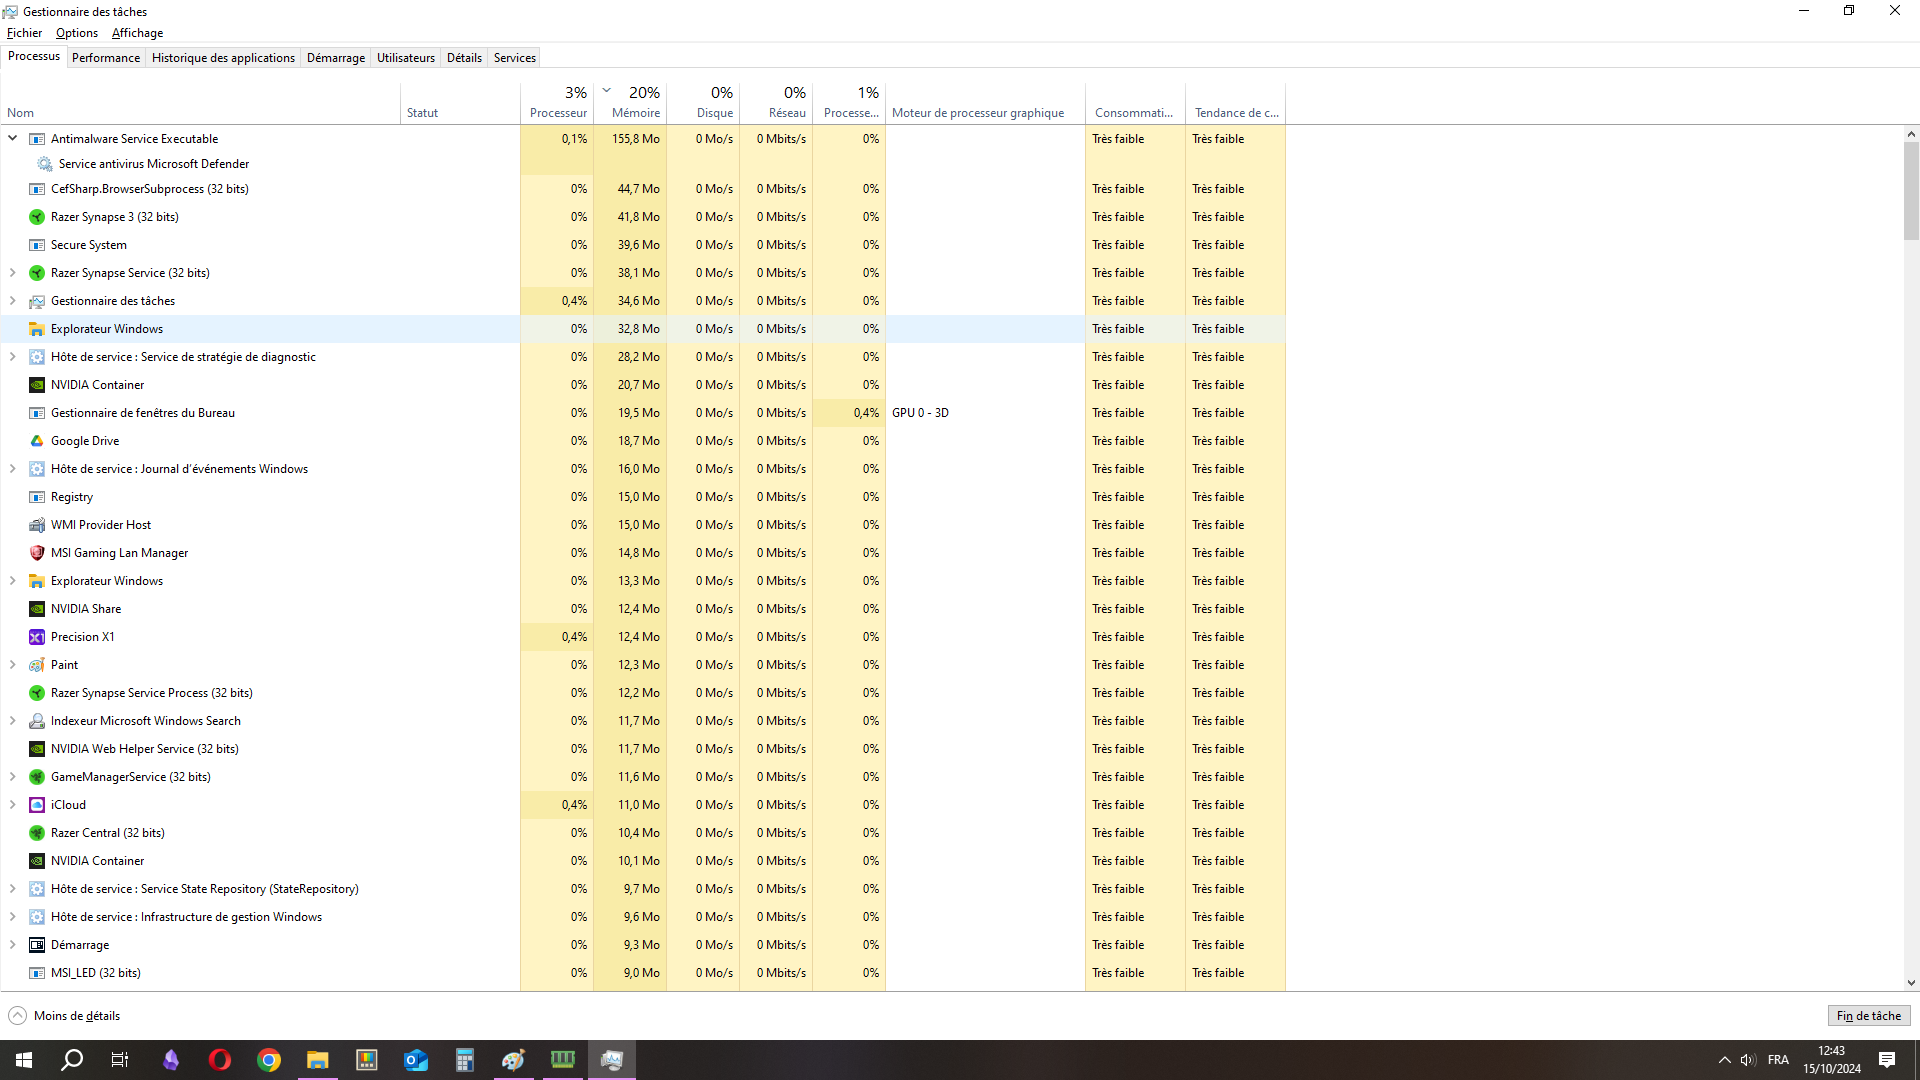The image size is (1920, 1080).
Task: Click the Secure System process icon
Action: 37,245
